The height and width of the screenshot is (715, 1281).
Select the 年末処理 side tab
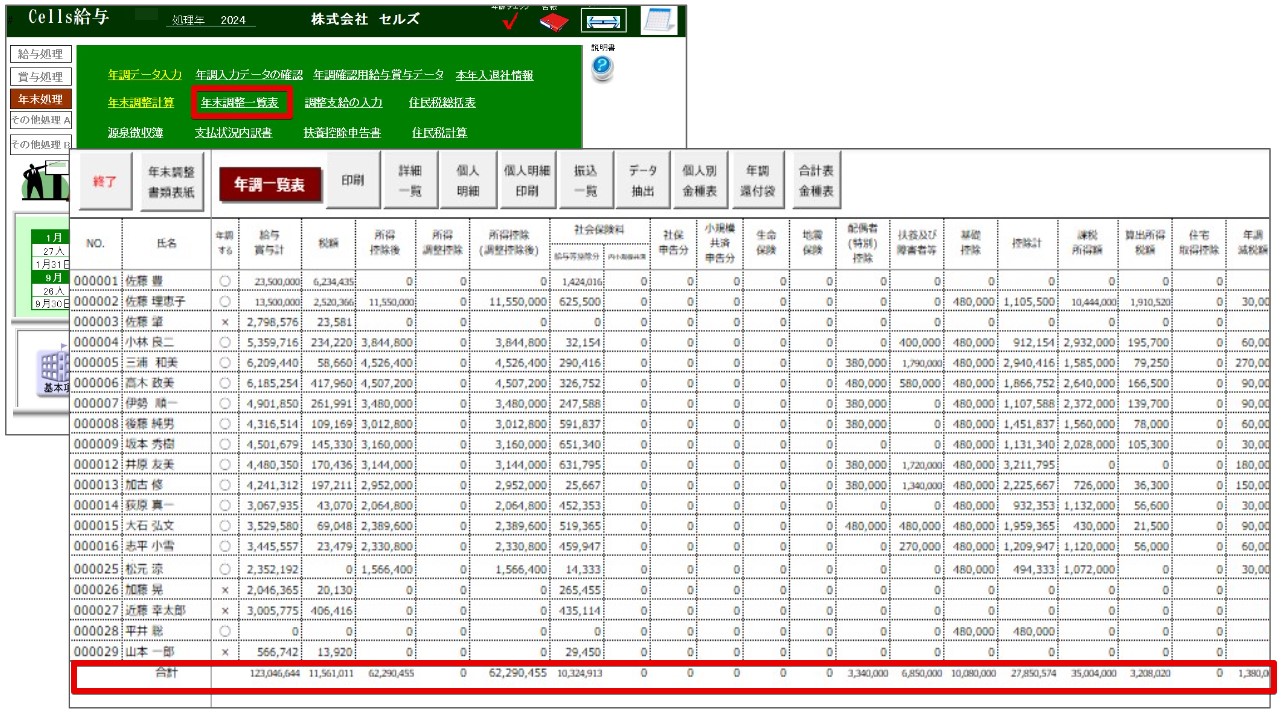tap(40, 99)
